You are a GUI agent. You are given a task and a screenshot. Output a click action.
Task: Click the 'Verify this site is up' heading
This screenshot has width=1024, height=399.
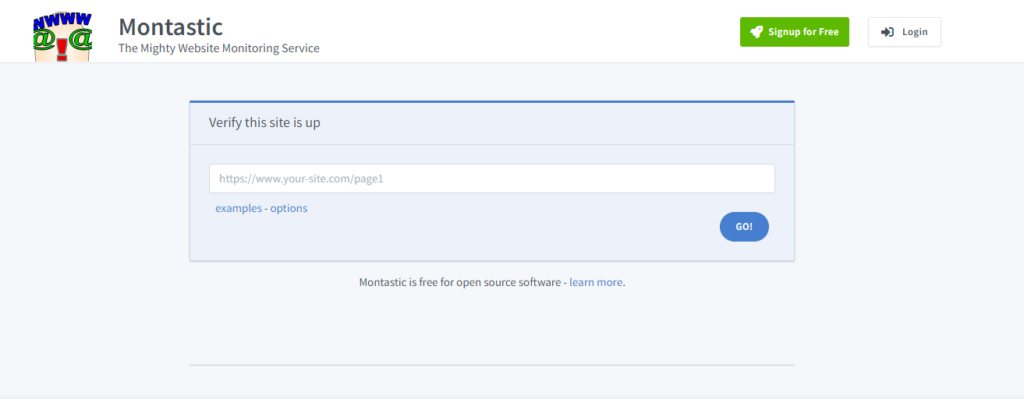tap(264, 123)
